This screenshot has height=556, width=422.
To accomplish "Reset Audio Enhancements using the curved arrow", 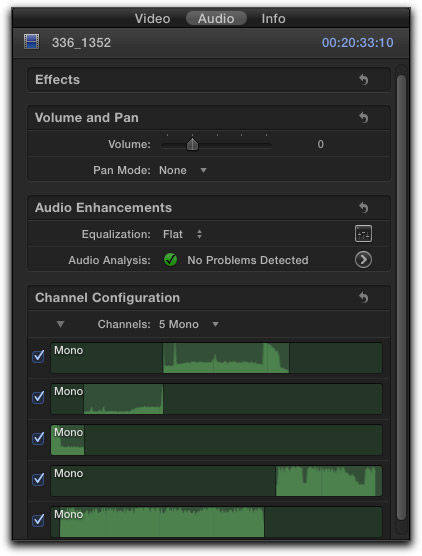I will pyautogui.click(x=363, y=207).
